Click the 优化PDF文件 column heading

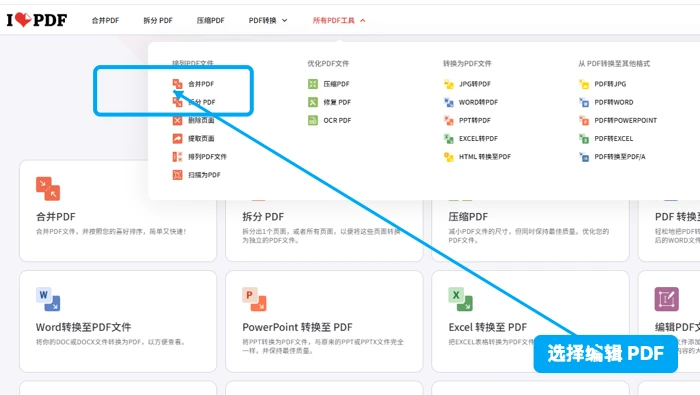pos(328,63)
